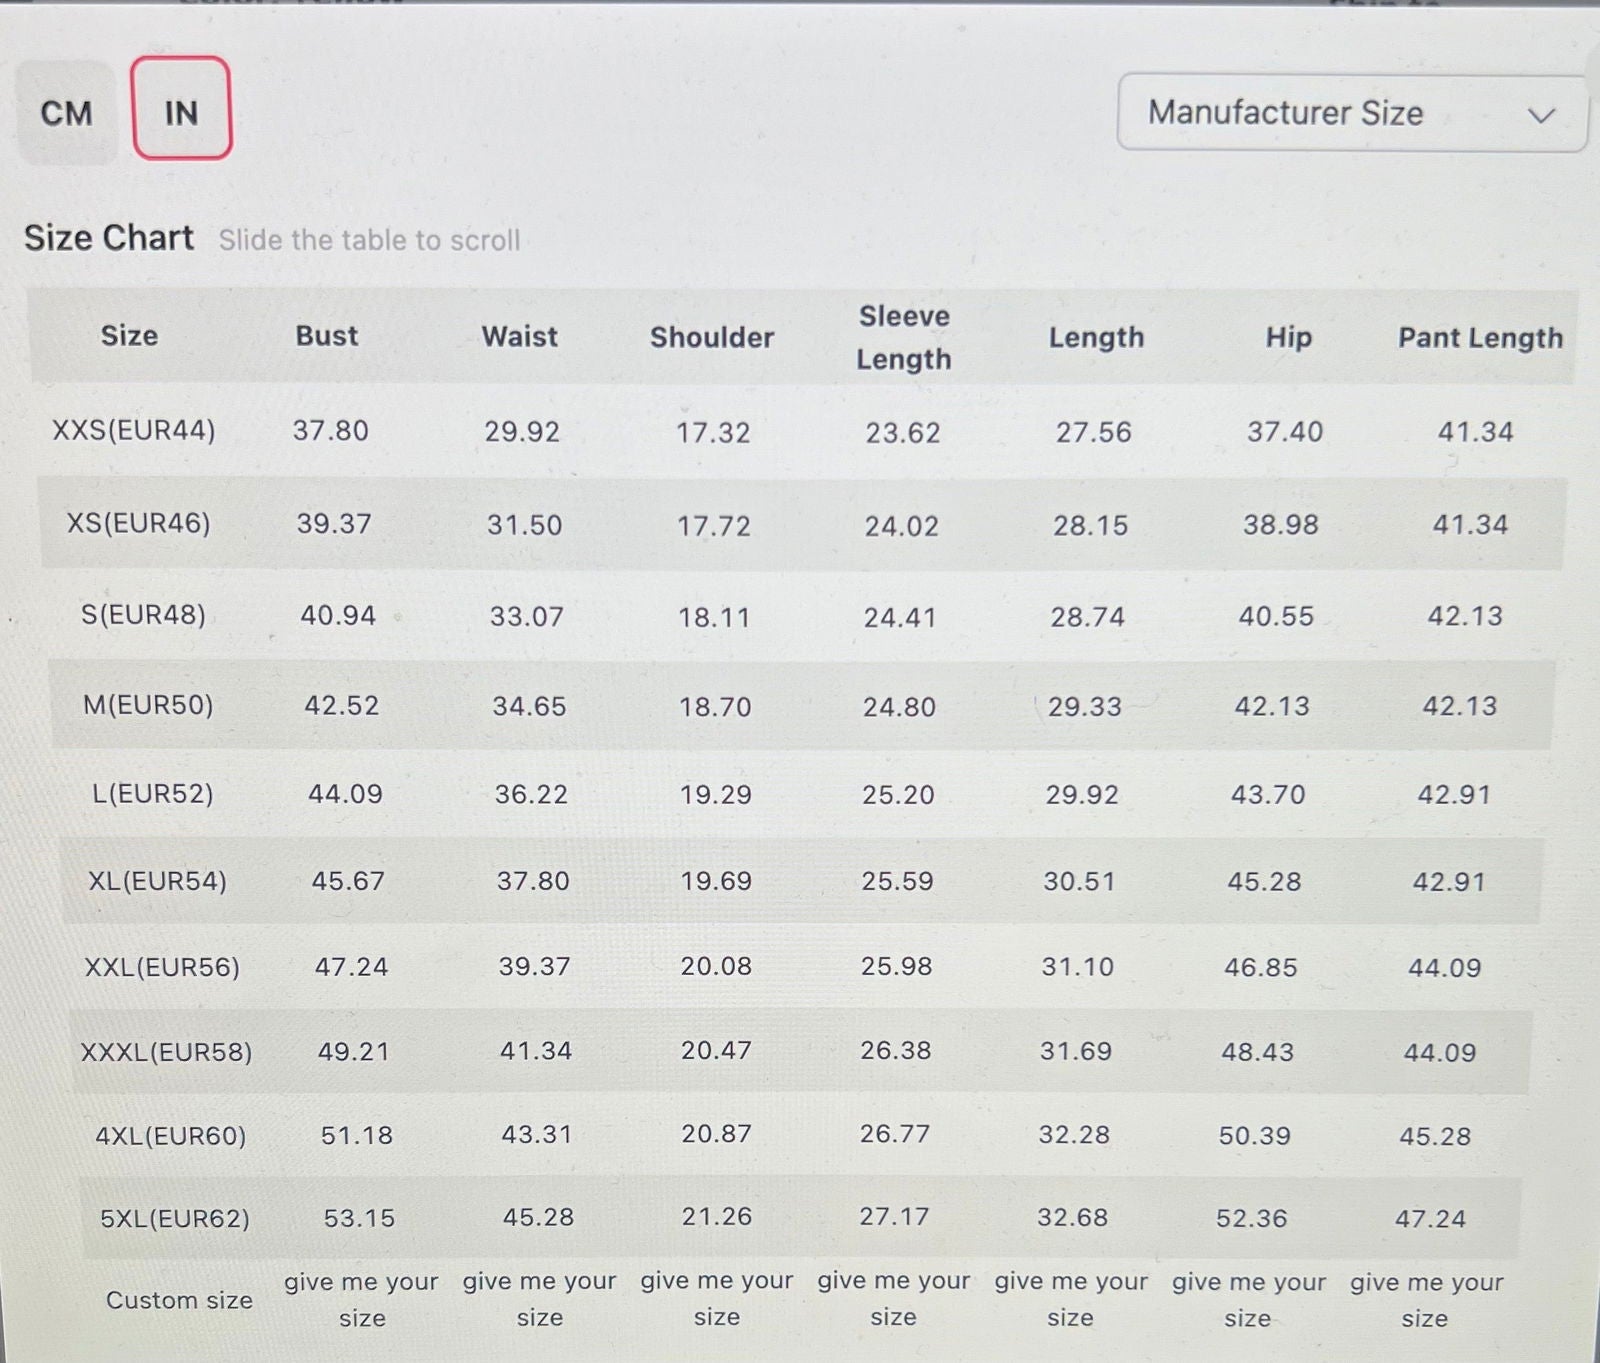
Task: Click the Pant Length column header
Action: pyautogui.click(x=1480, y=338)
